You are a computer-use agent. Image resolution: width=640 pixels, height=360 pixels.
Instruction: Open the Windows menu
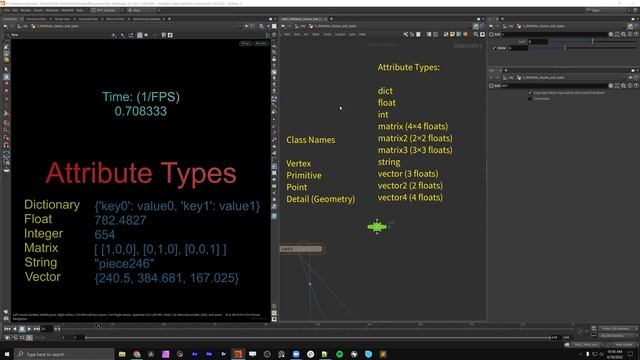click(52, 10)
